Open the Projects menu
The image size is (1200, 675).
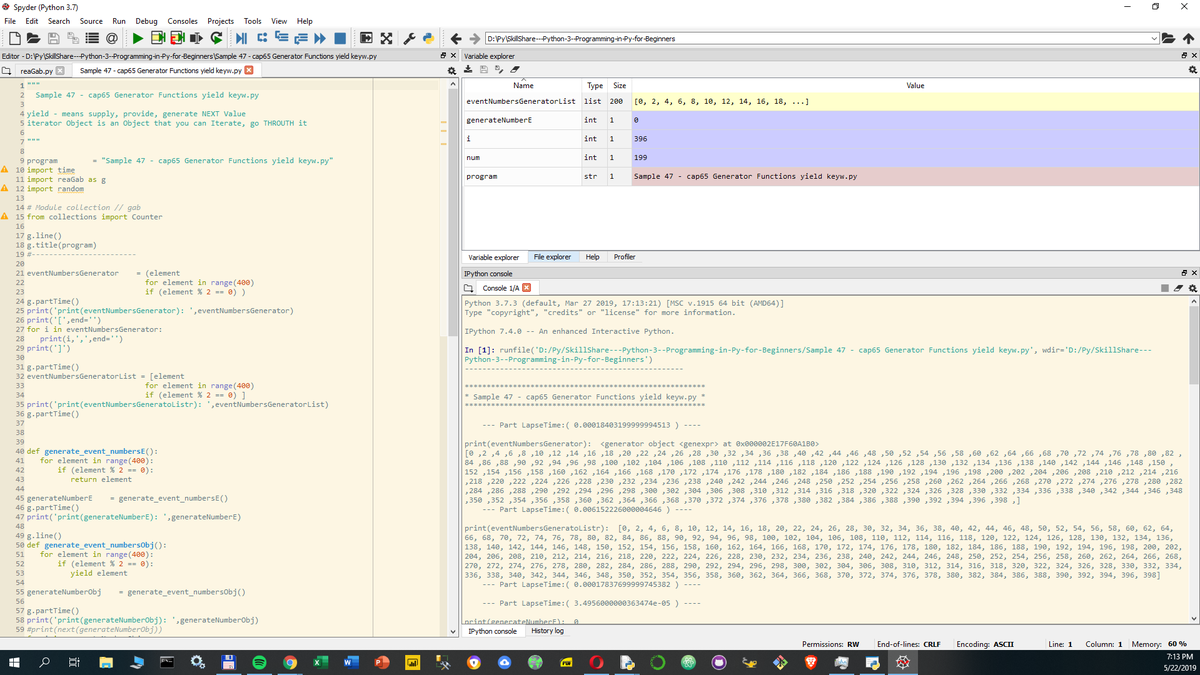(220, 21)
